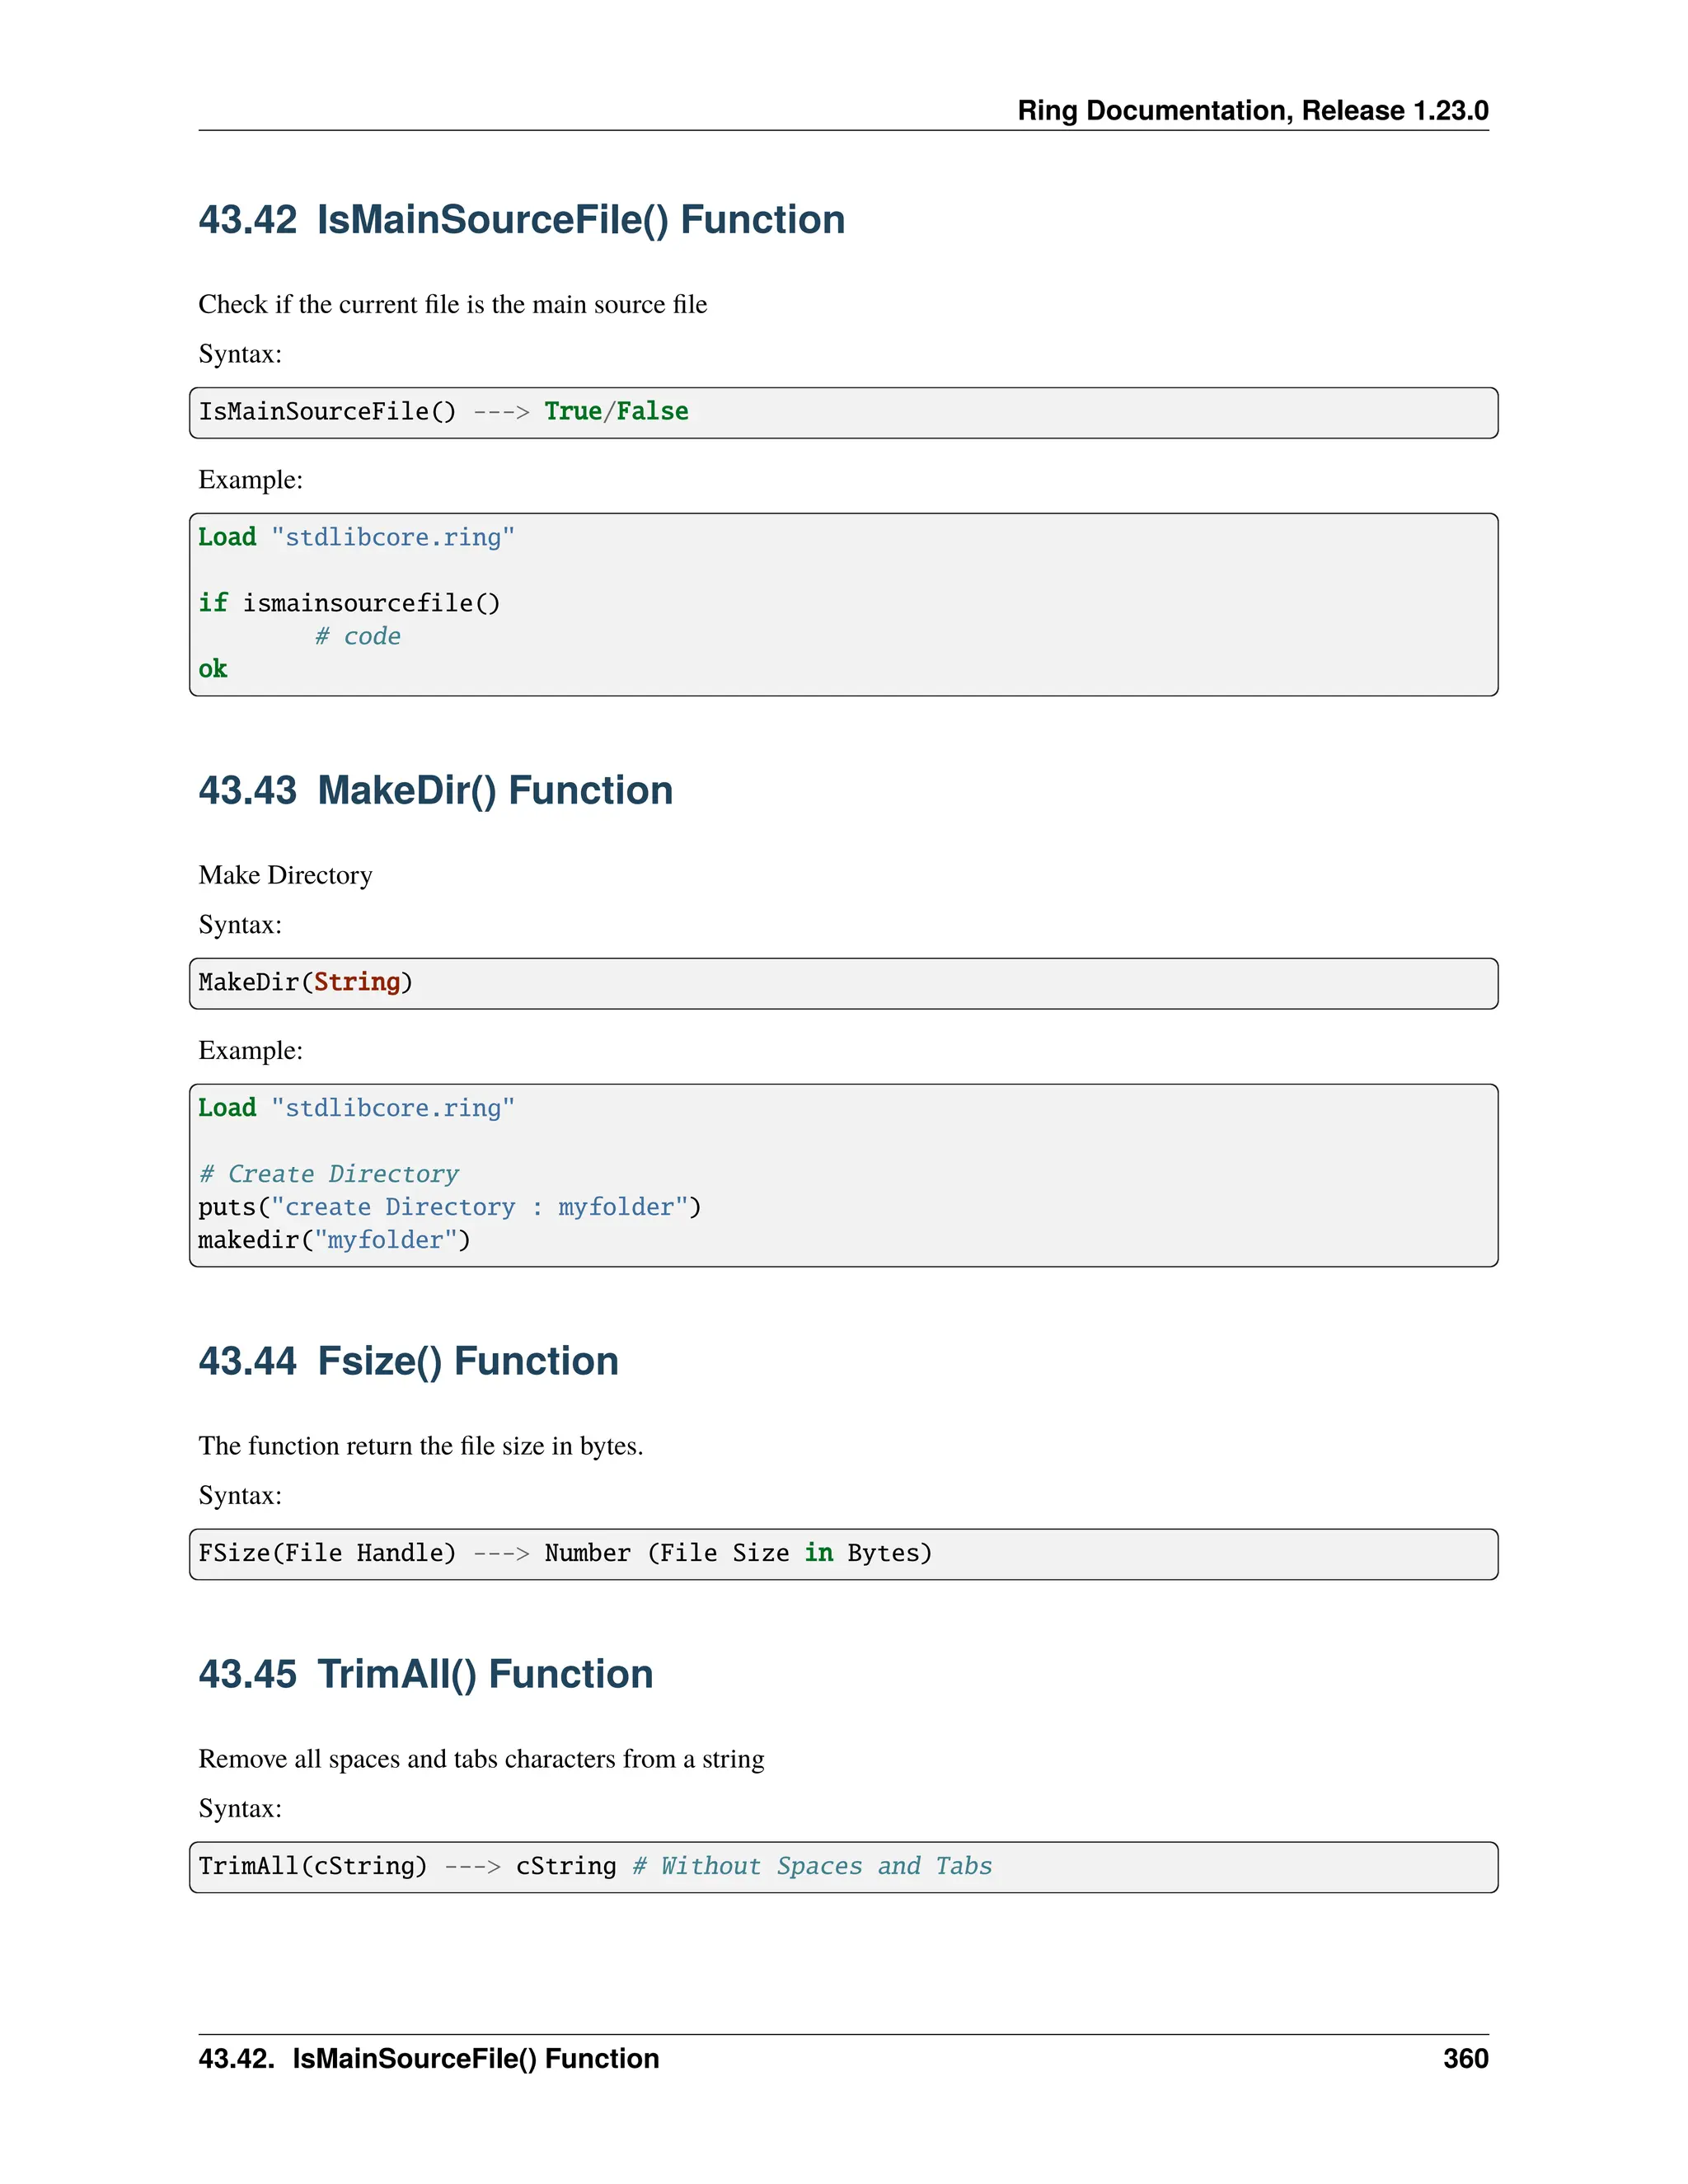1688x2184 pixels.
Task: Click the line "if ismainsourcefile()" in code
Action: pos(349,603)
